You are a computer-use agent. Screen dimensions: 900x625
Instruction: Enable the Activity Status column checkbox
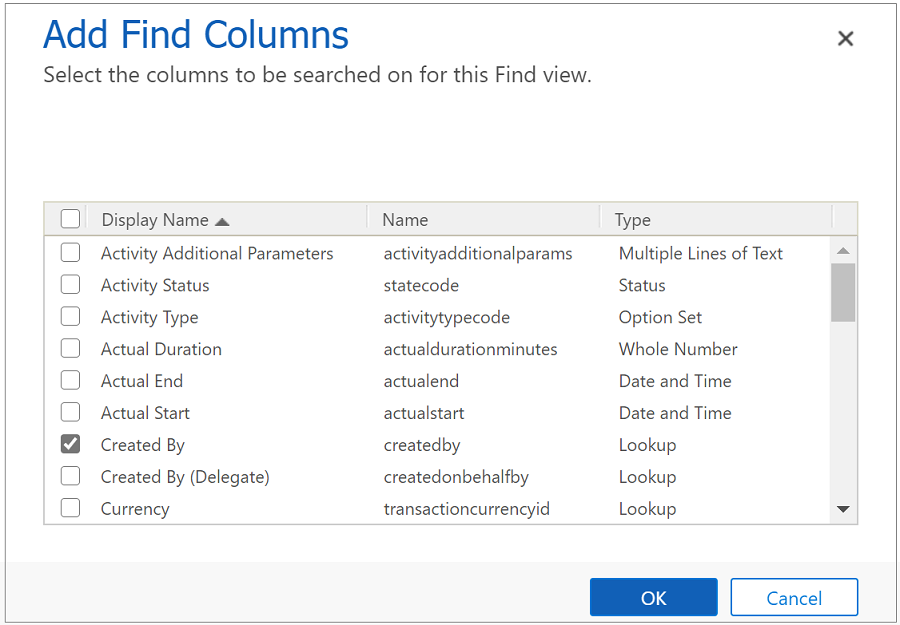(71, 285)
